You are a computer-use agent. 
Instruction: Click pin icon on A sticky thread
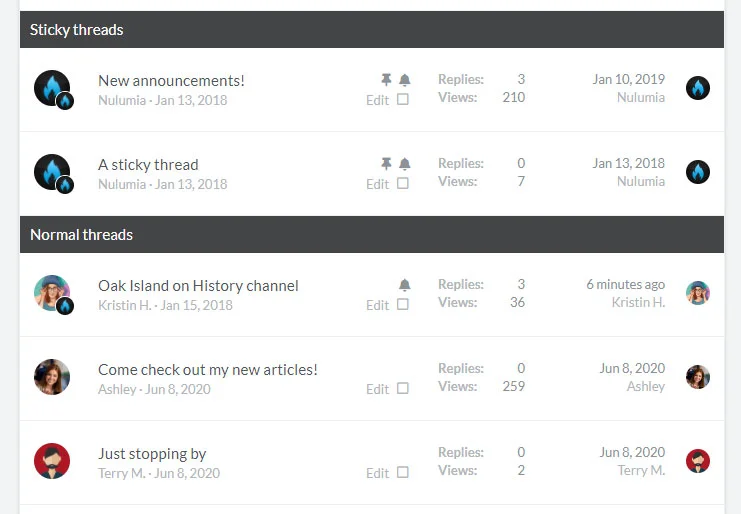(x=386, y=164)
